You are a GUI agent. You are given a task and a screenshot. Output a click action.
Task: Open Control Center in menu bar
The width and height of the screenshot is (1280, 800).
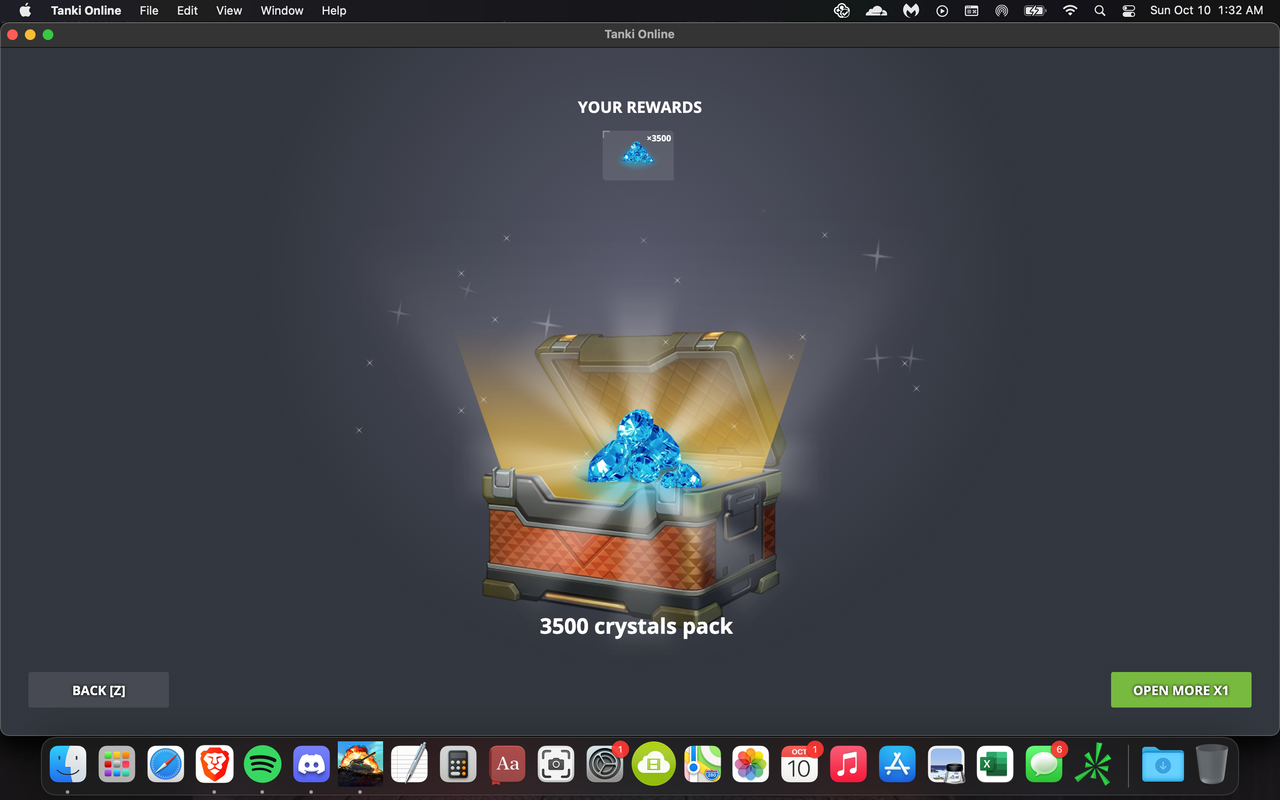point(1129,10)
